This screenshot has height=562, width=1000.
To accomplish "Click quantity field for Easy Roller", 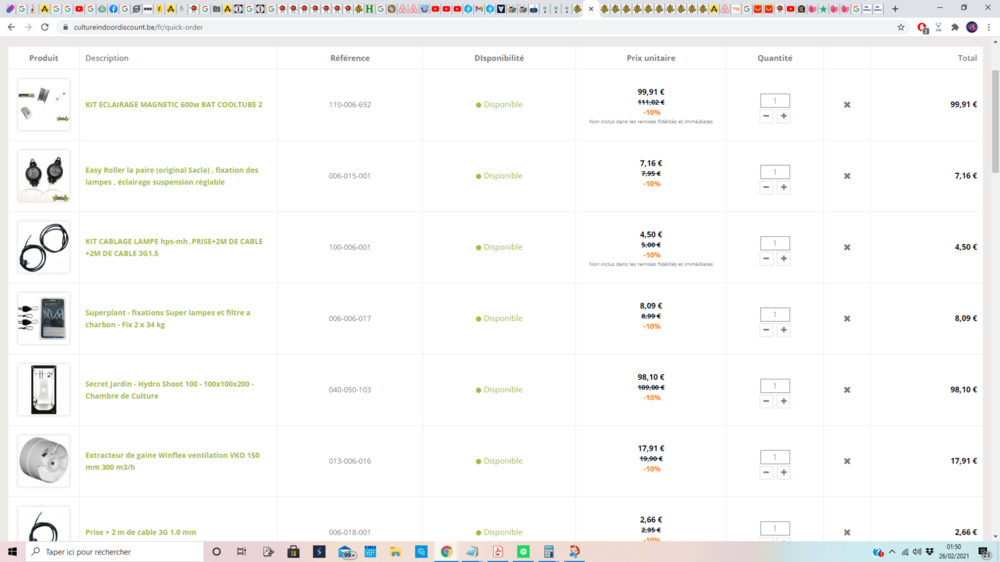I will [x=775, y=172].
